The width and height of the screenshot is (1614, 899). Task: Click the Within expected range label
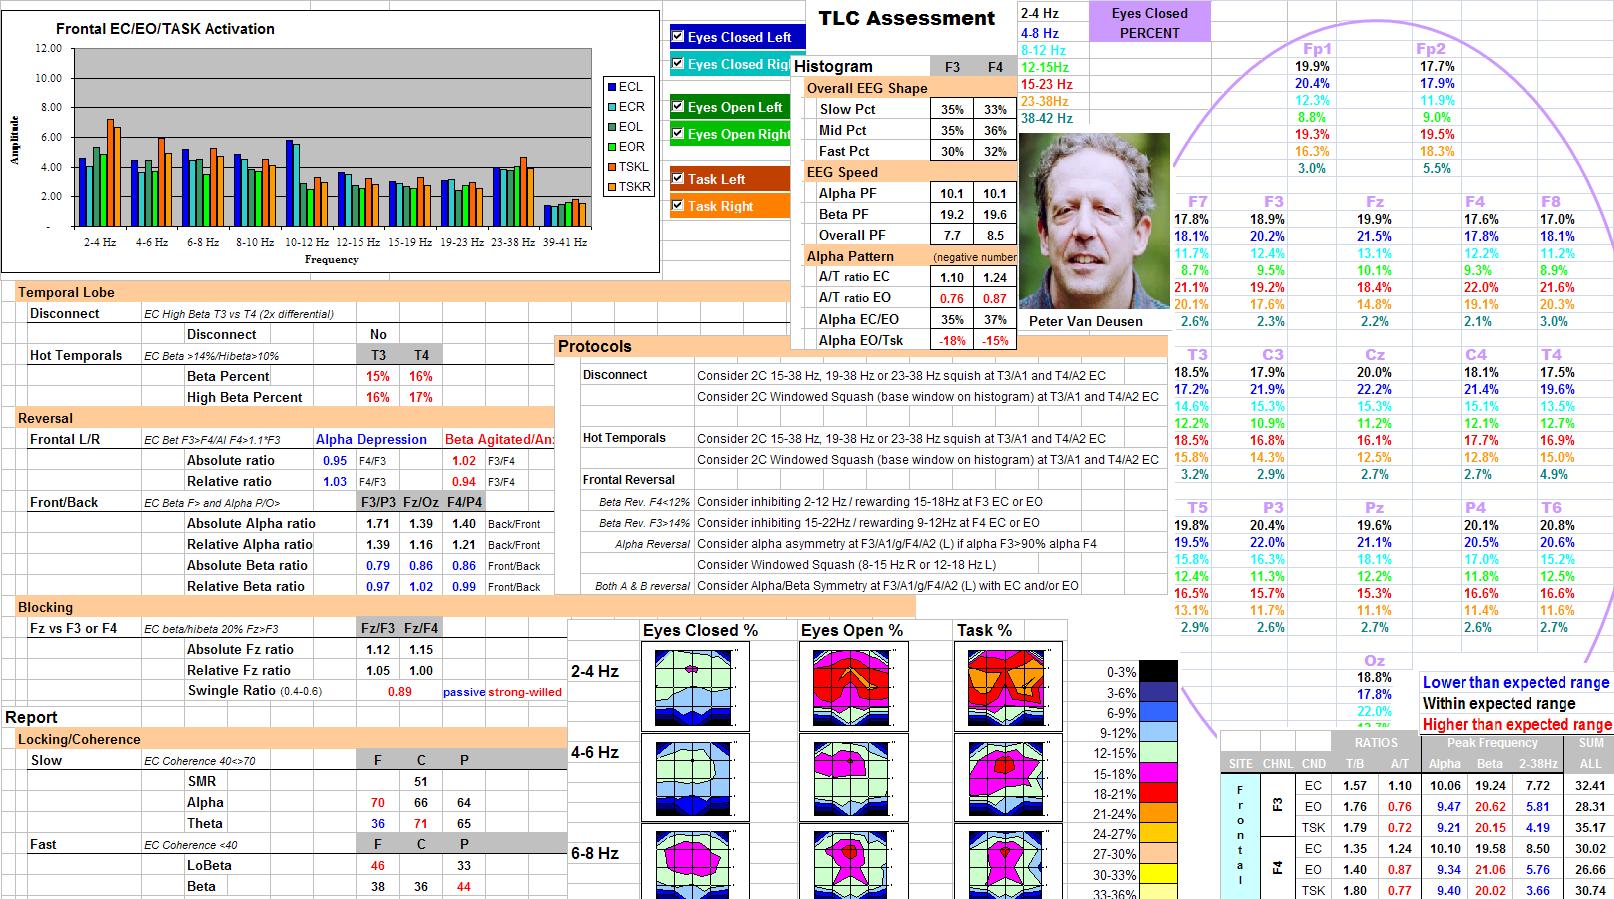[1499, 704]
